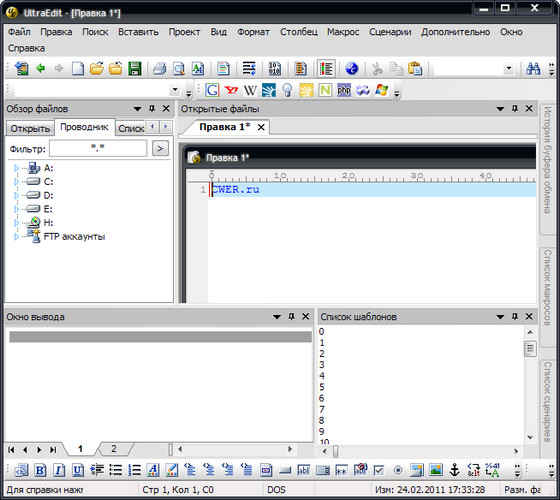Click the Copy icon in toolbar
Screen dimensions: 560x500
396,69
